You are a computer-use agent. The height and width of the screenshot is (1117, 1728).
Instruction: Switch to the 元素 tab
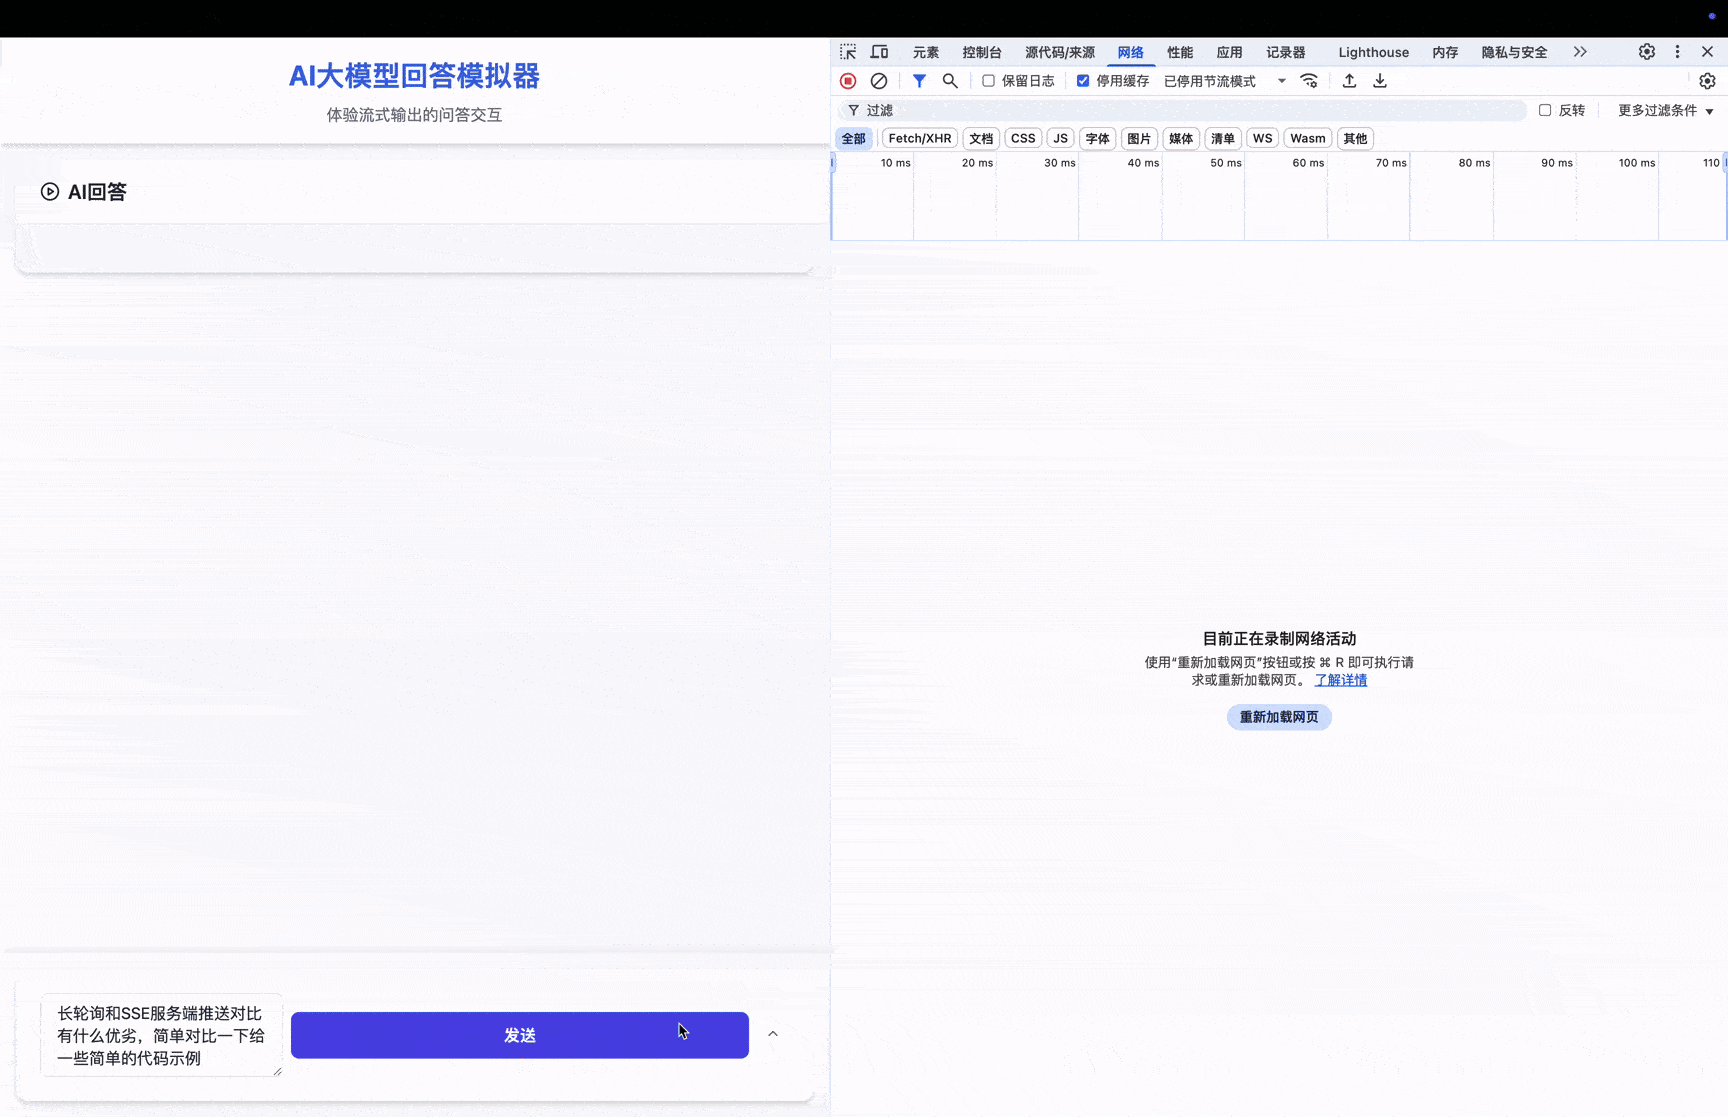point(926,52)
